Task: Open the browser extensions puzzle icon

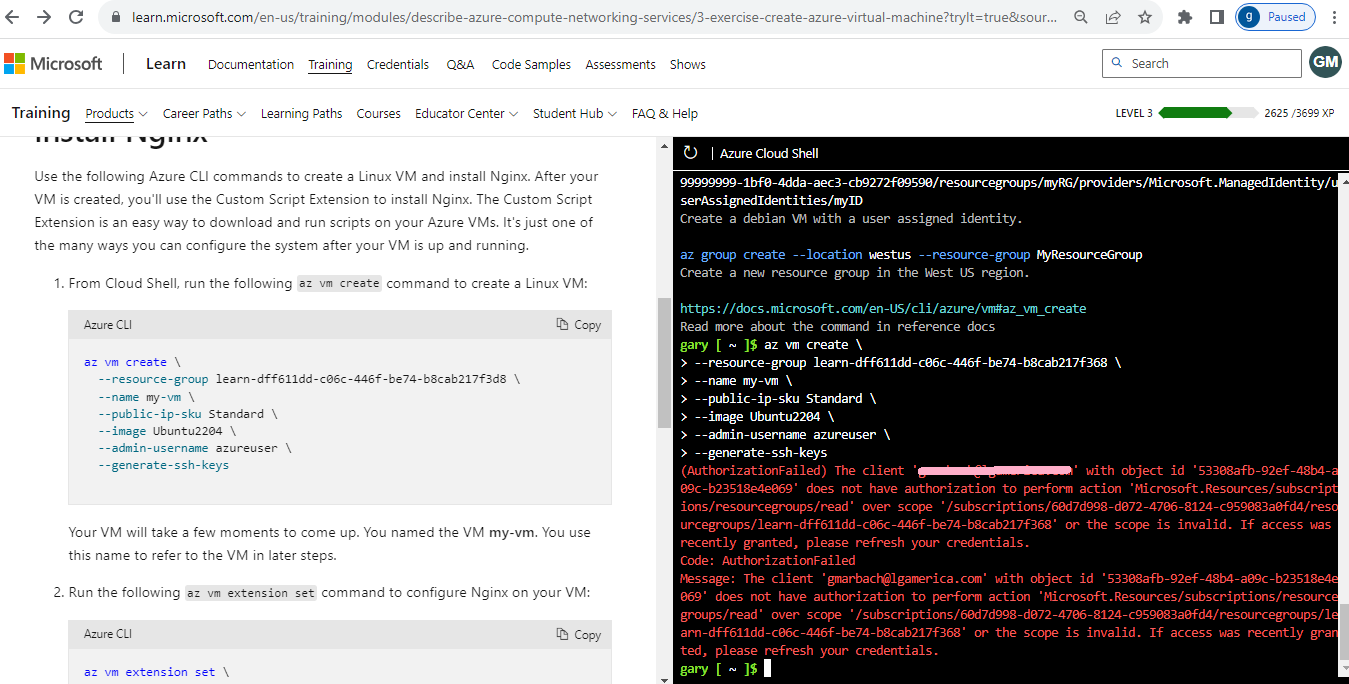Action: pyautogui.click(x=1186, y=17)
